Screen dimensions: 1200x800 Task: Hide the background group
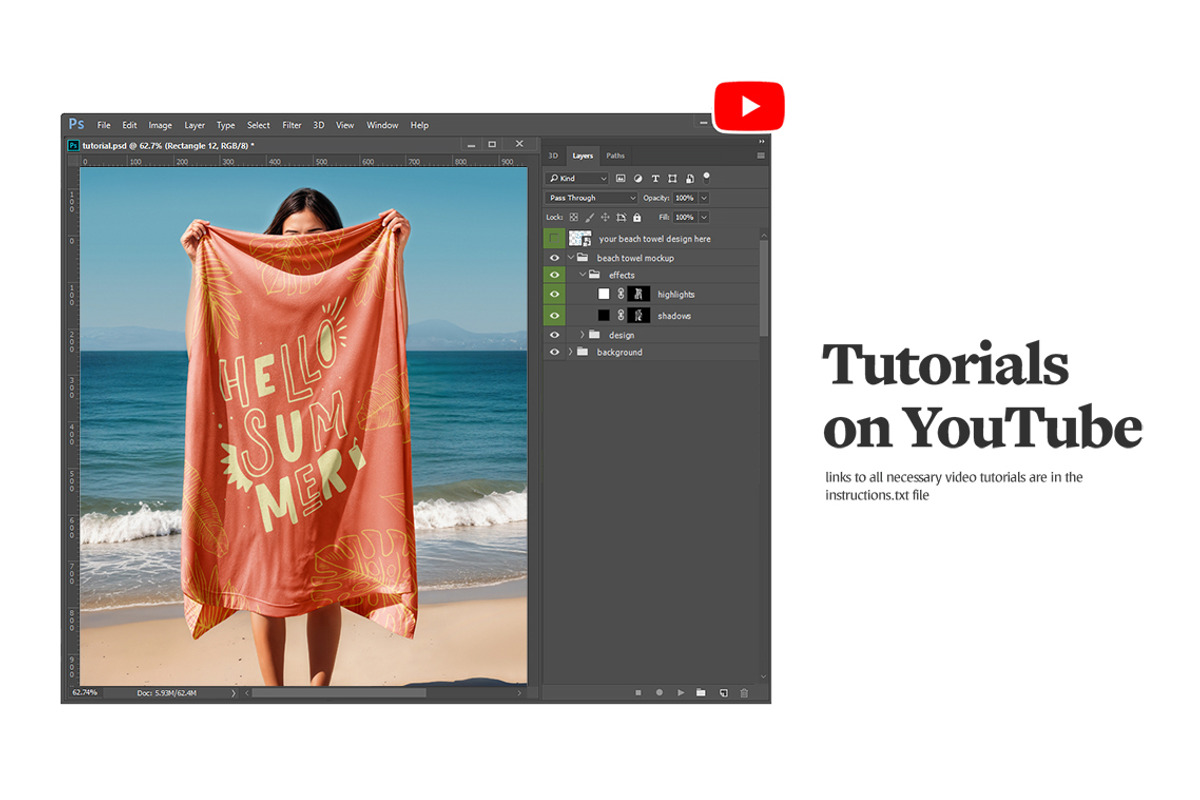(x=554, y=352)
